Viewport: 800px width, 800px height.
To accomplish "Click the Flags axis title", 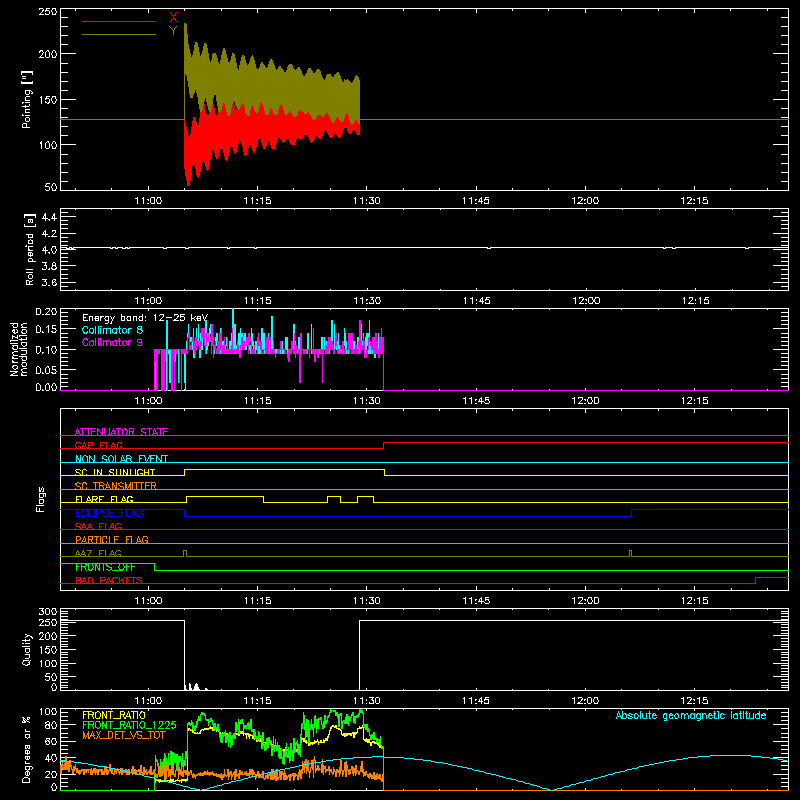I will (x=41, y=499).
